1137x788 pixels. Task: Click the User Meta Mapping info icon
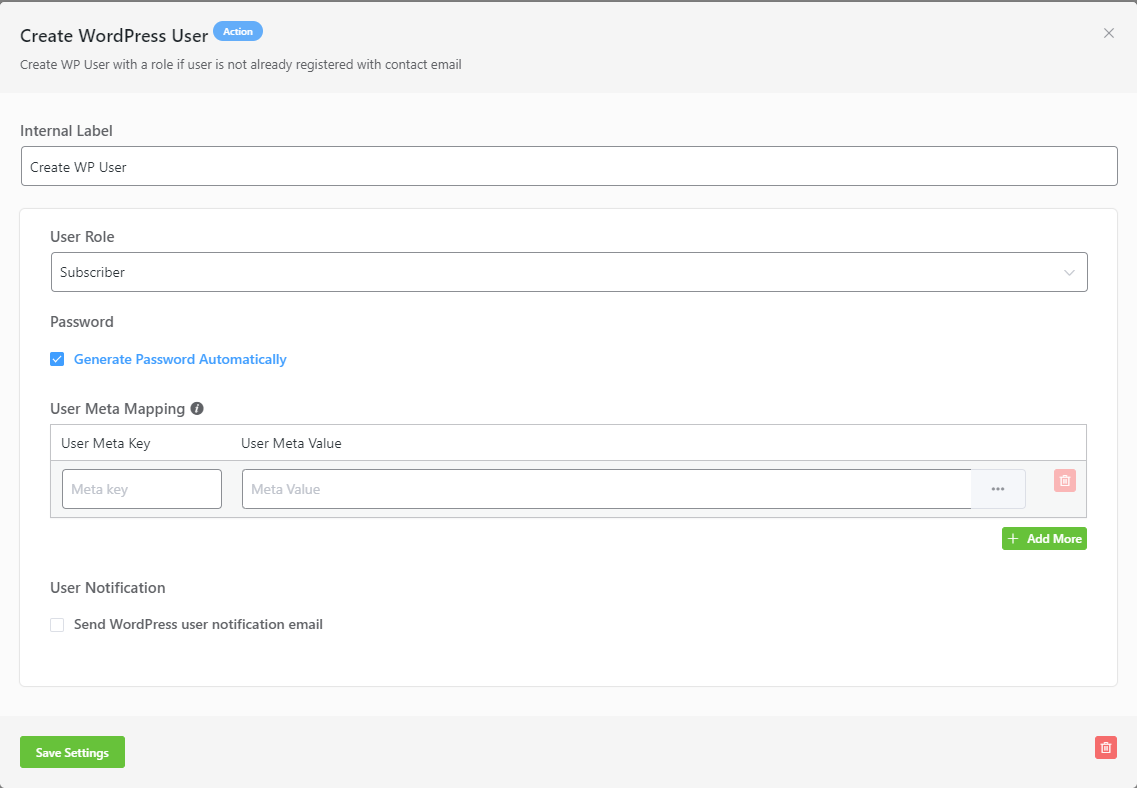click(197, 409)
